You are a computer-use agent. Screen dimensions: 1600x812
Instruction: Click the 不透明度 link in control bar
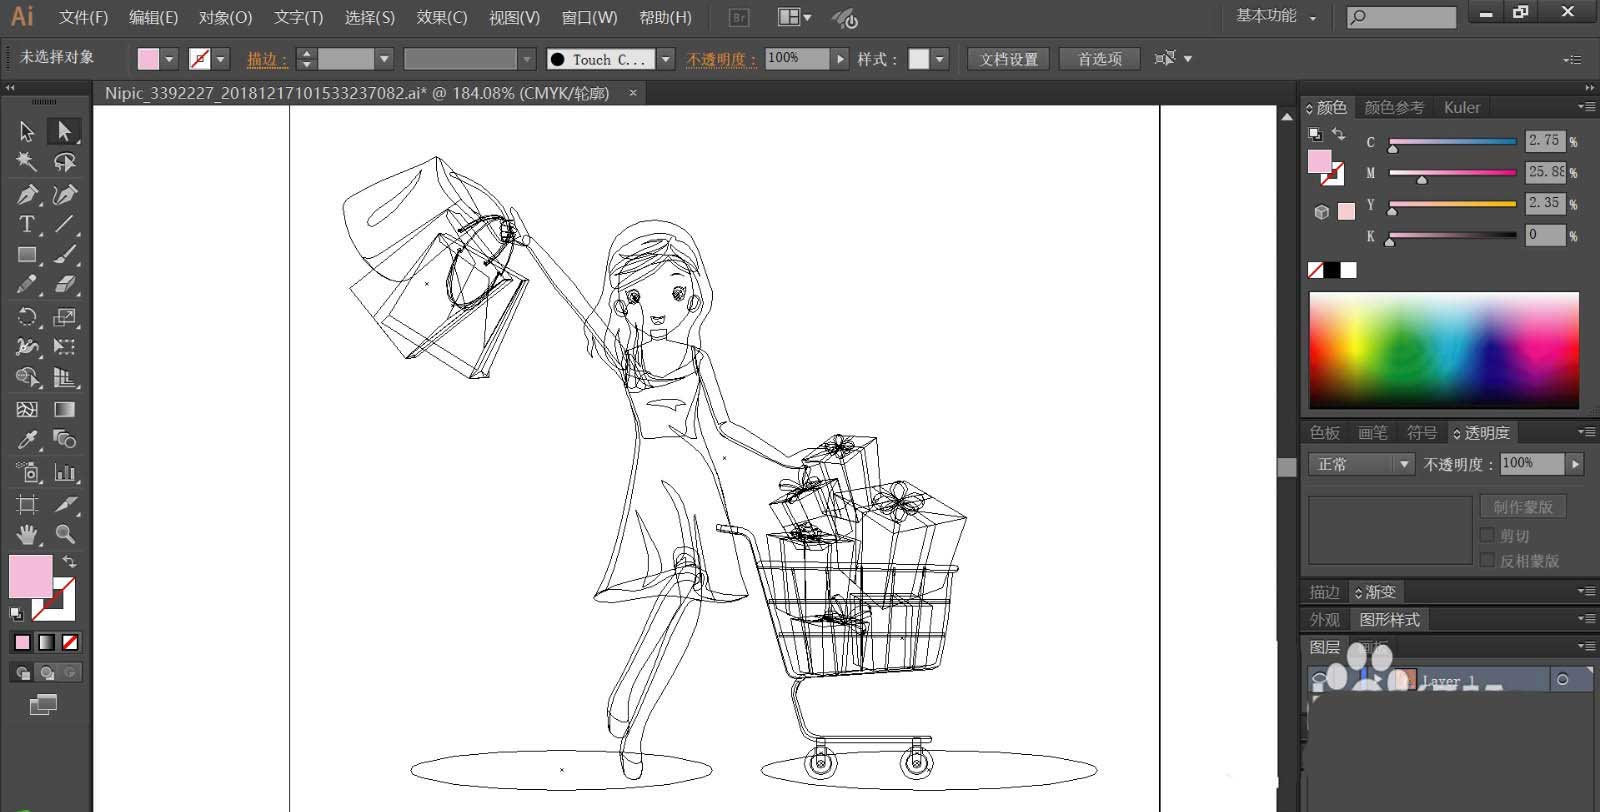click(721, 59)
